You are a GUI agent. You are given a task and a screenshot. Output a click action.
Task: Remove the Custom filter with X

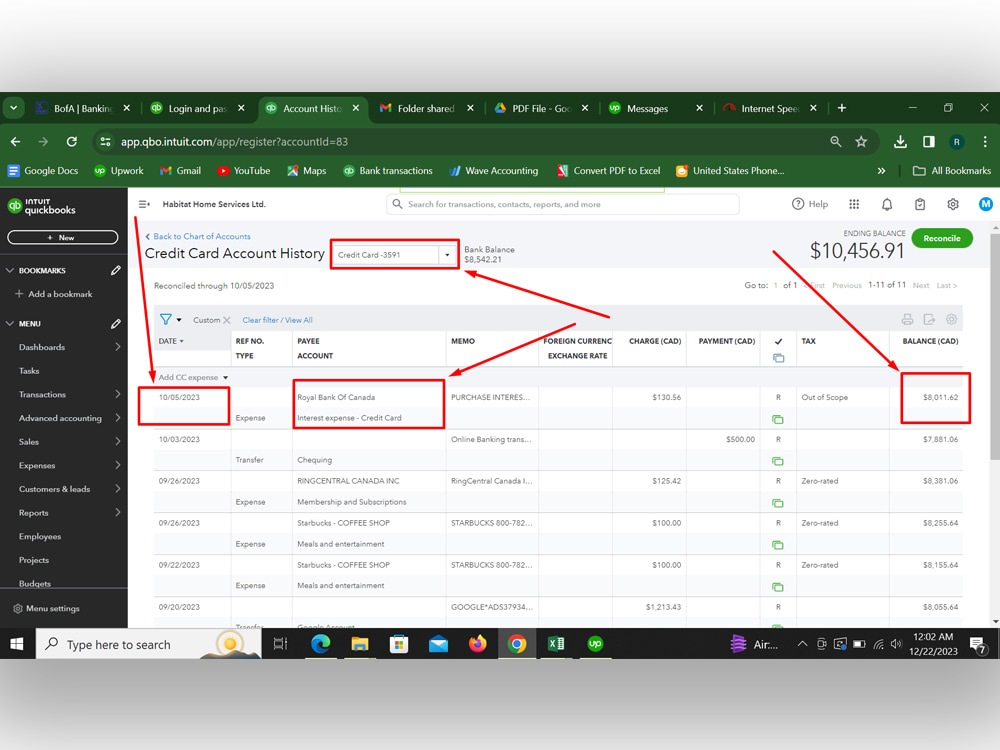[x=226, y=320]
